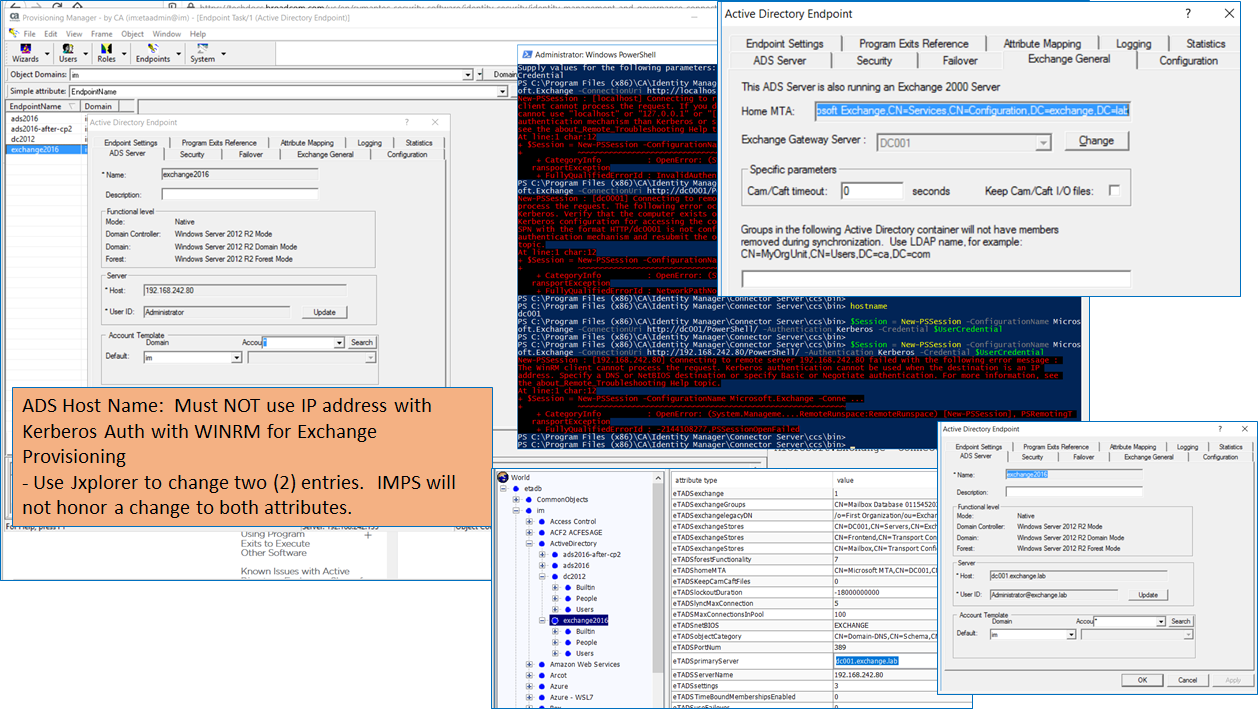
Task: Select the dc2012 endpoint in list
Action: pyautogui.click(x=22, y=139)
